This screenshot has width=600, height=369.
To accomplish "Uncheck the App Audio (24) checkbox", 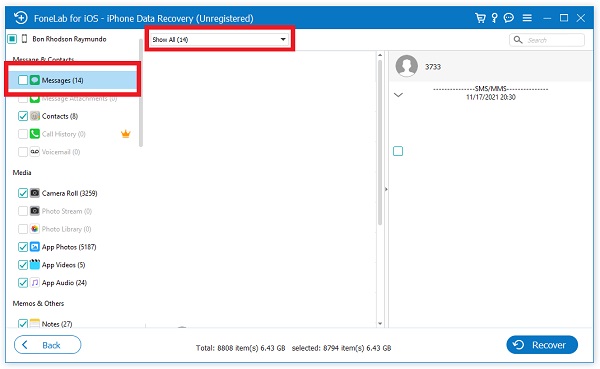I will tap(23, 283).
